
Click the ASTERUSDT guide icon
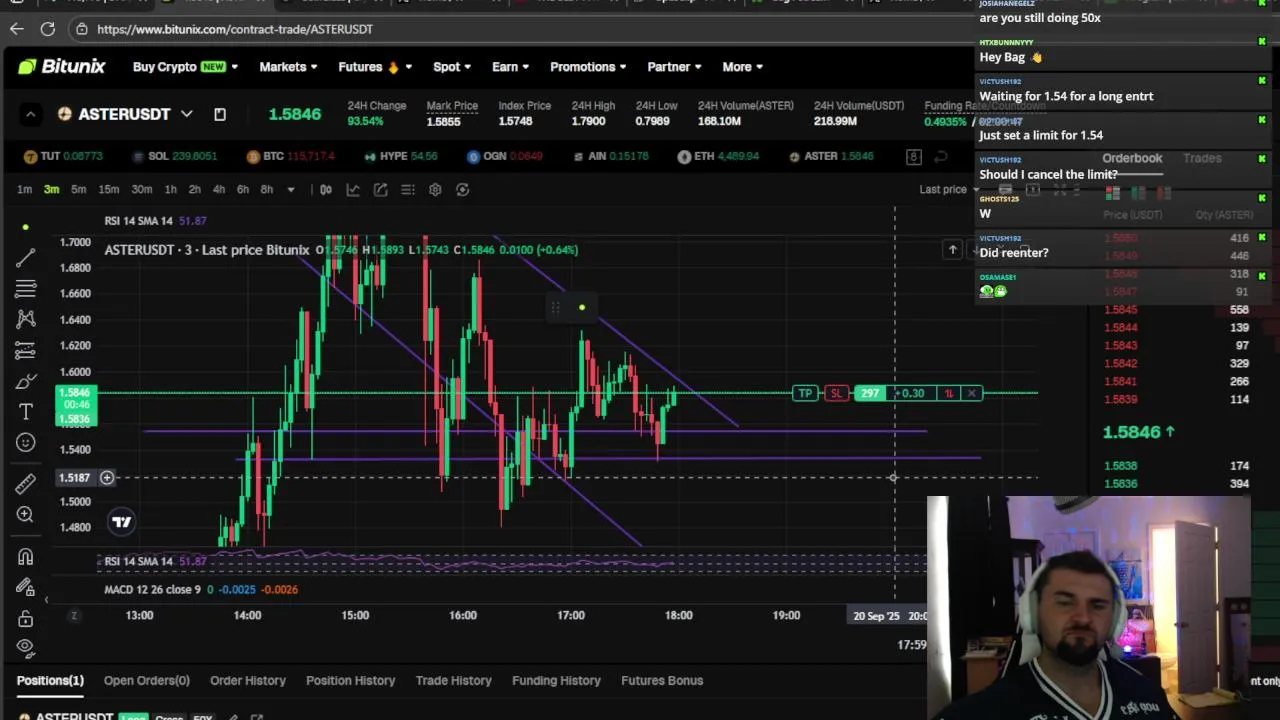[x=220, y=114]
